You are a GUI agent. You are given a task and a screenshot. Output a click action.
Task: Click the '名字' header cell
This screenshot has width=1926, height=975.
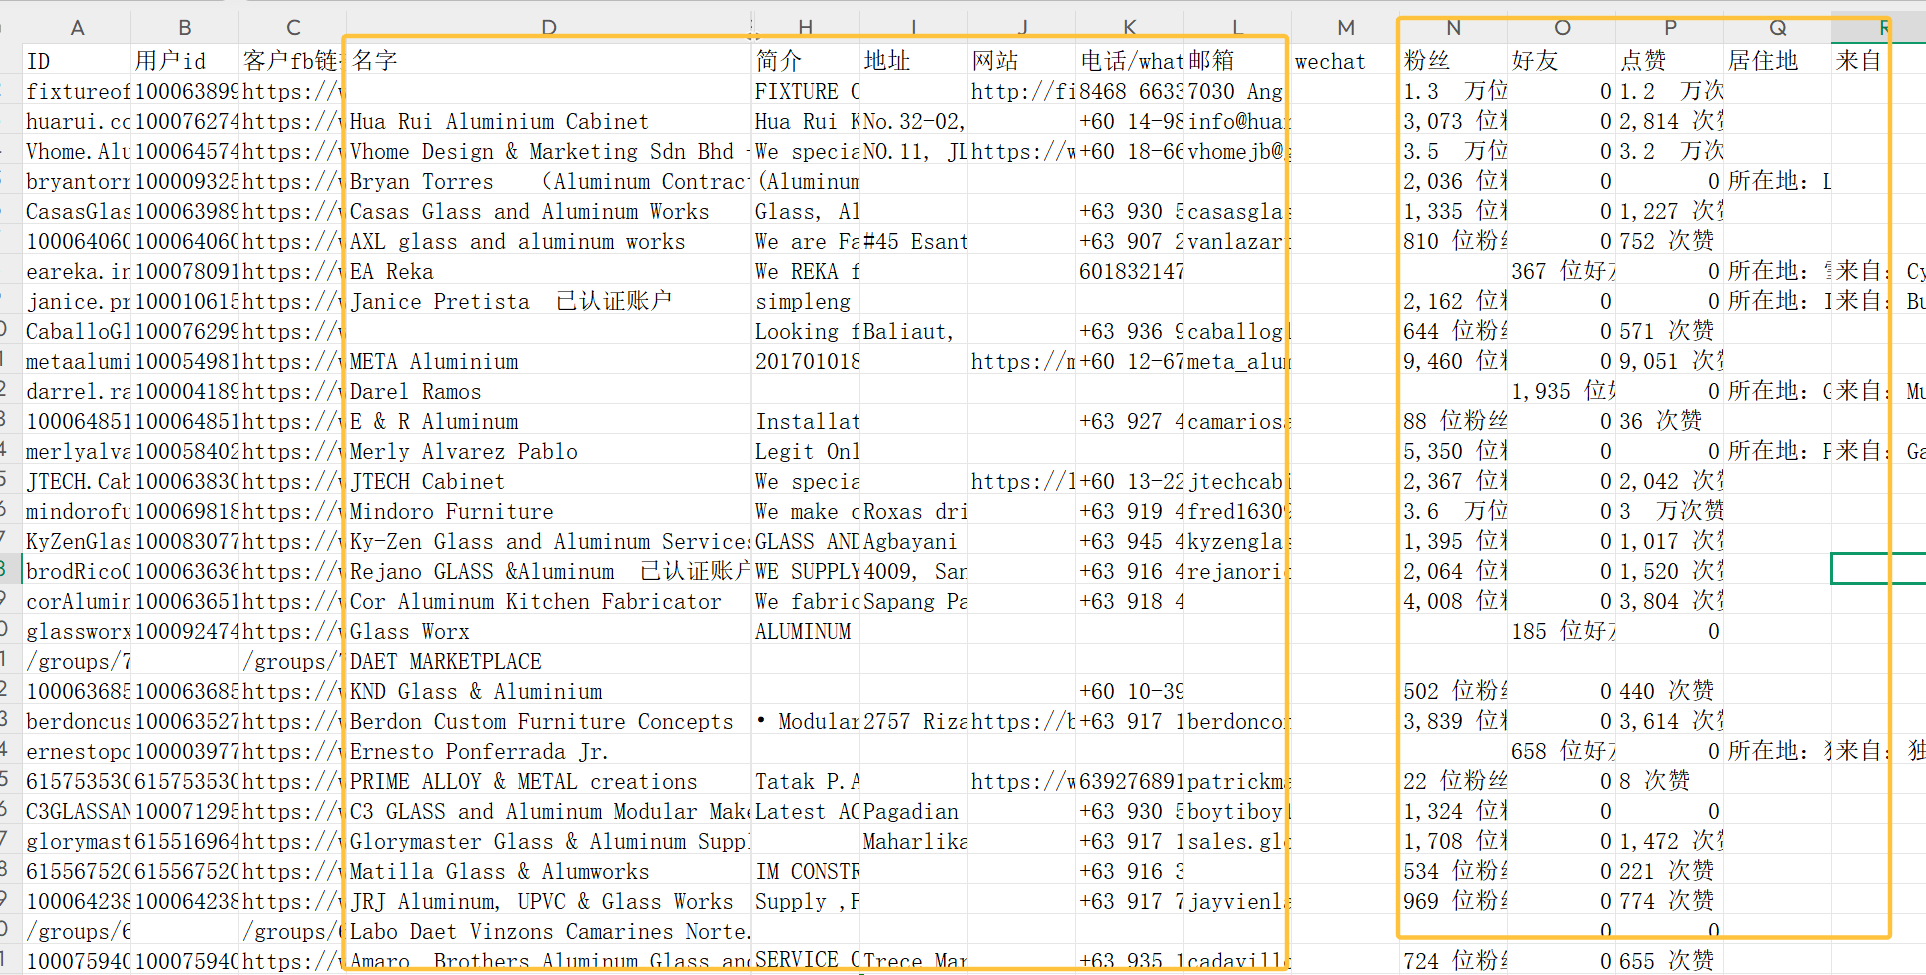coord(549,60)
